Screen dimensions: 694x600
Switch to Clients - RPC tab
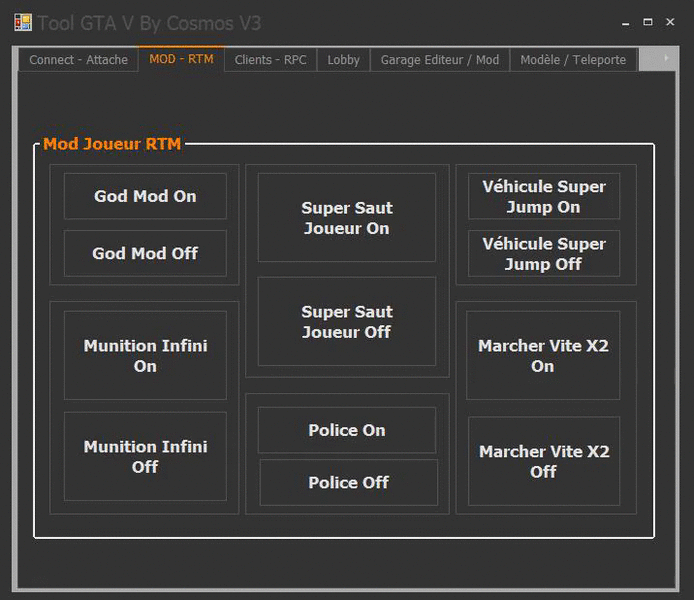(270, 60)
